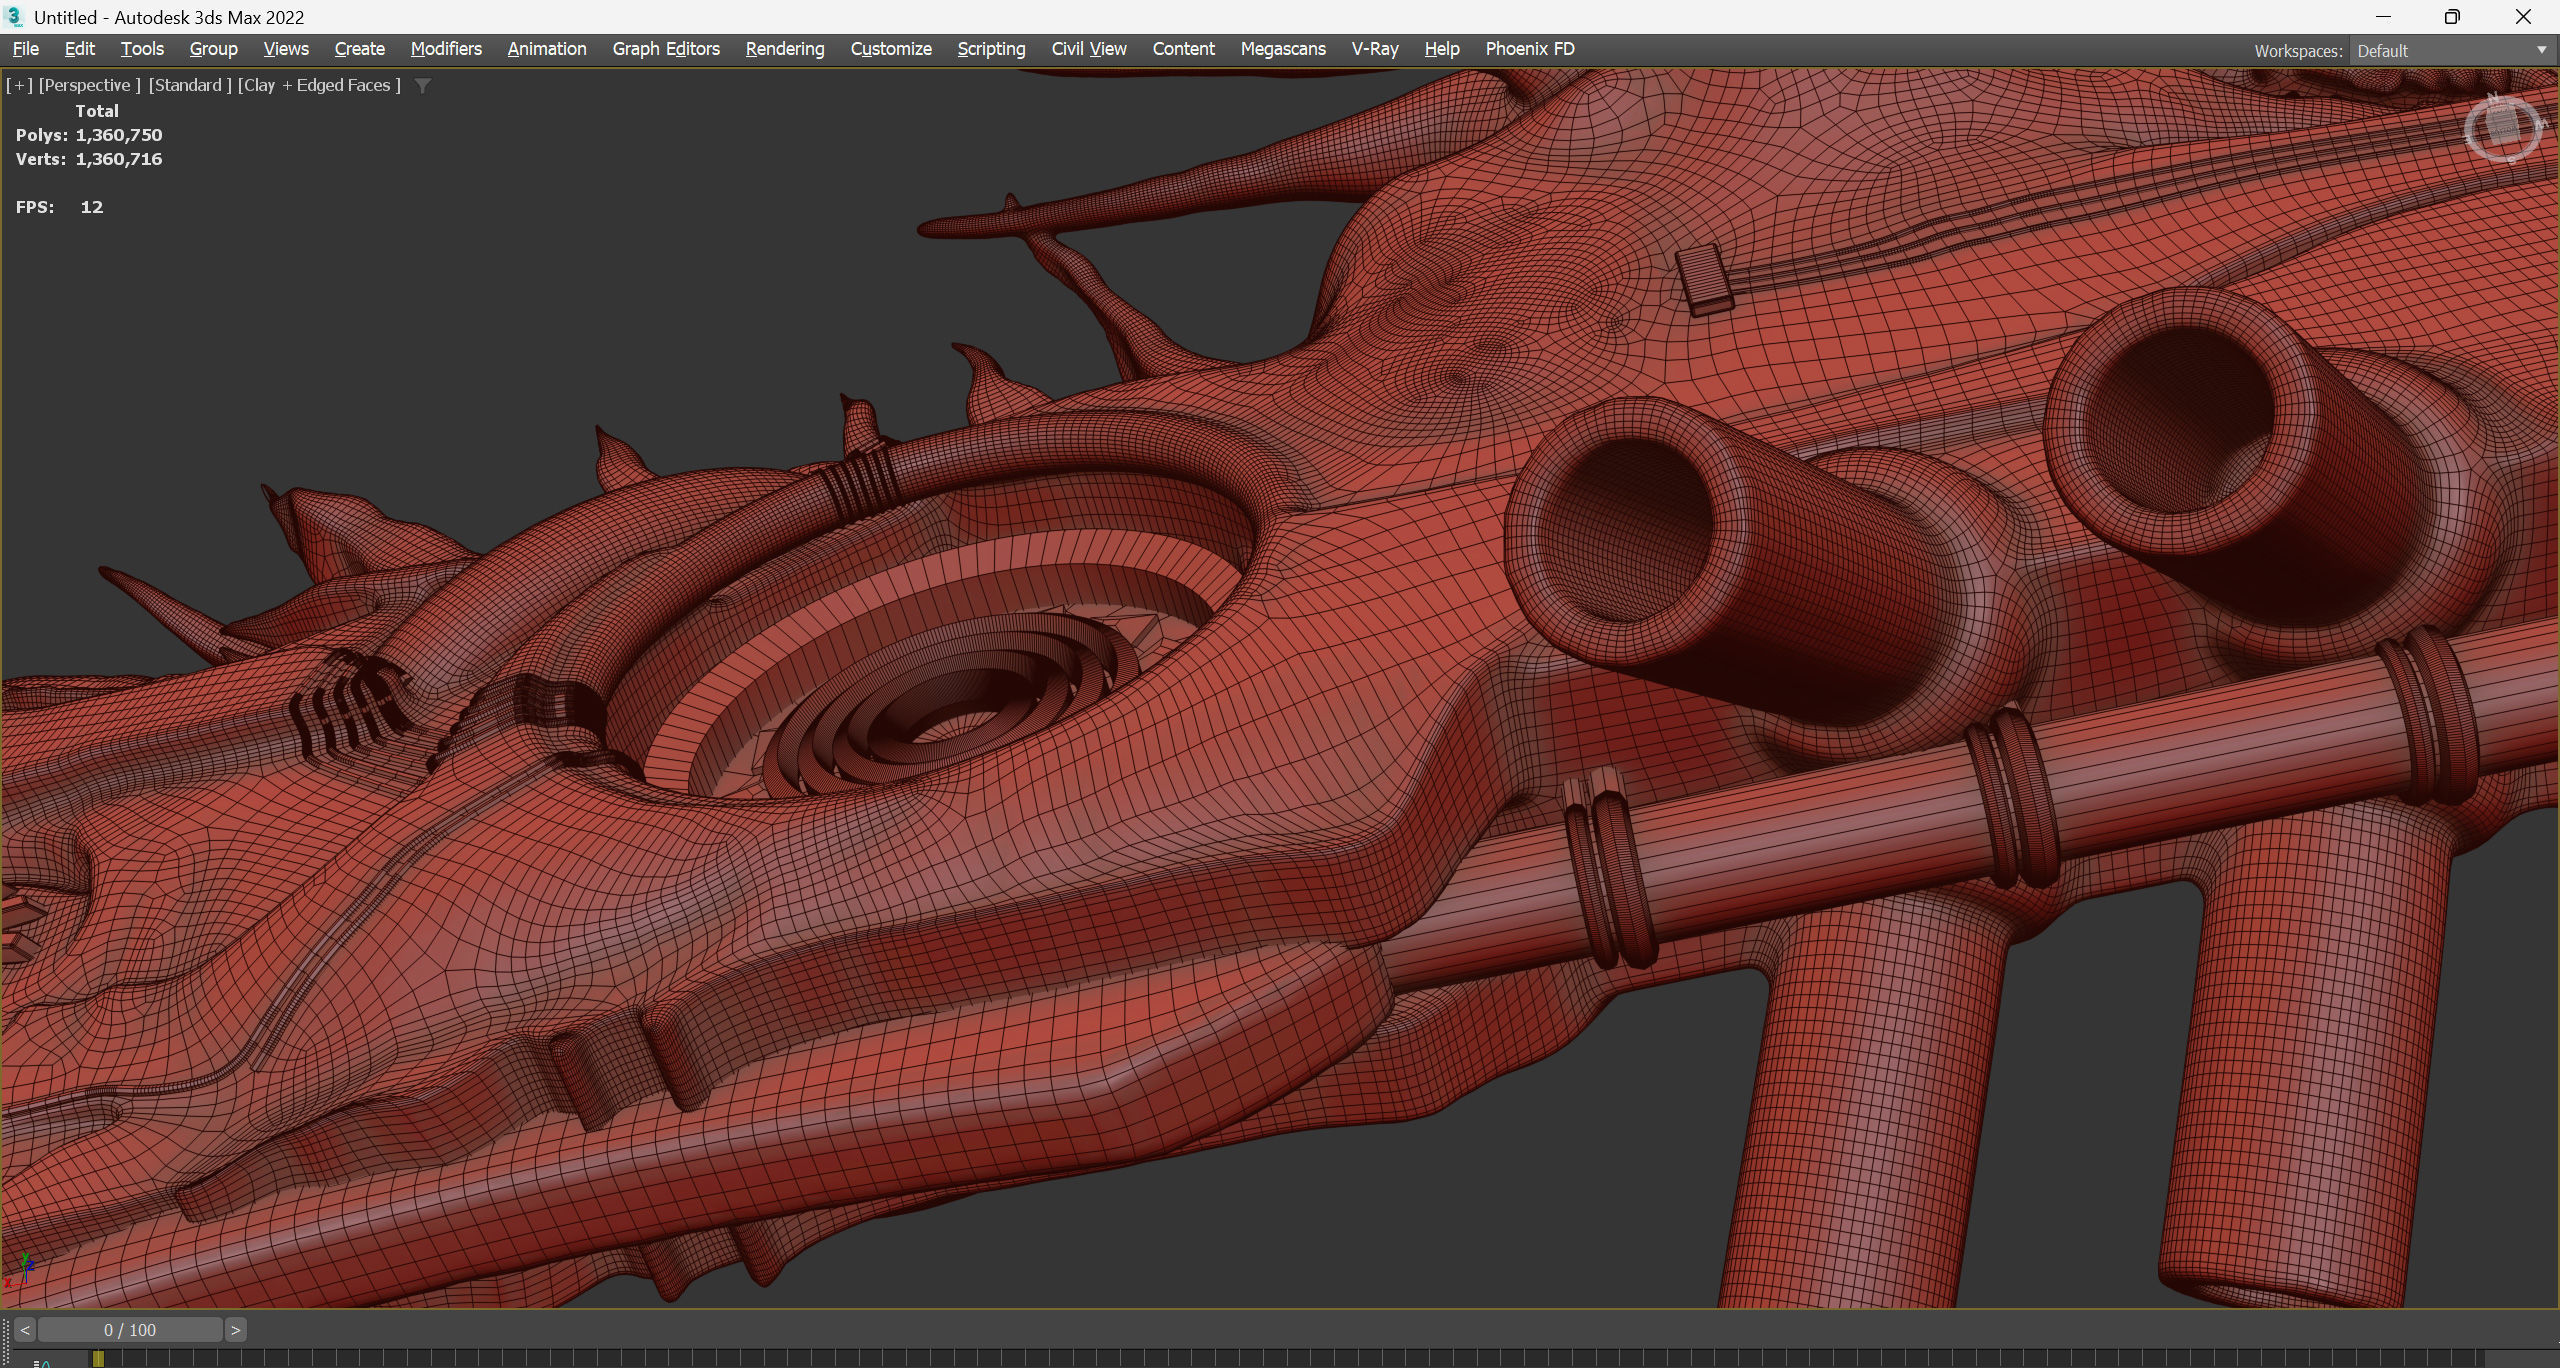Click the Polys count 1,360,750 statistic

(89, 135)
